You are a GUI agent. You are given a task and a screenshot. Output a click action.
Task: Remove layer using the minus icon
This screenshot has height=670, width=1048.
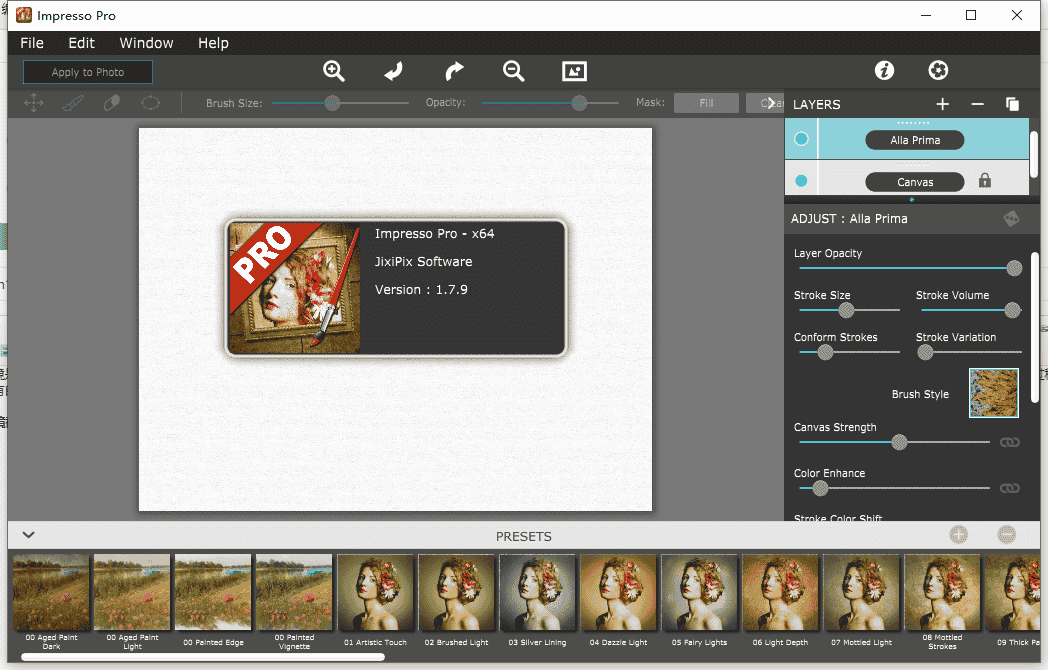[978, 104]
